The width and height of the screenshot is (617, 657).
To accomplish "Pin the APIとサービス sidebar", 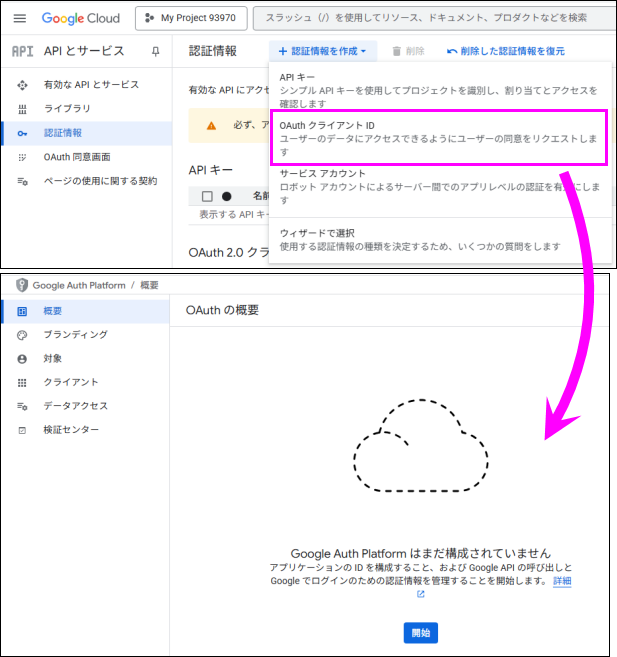I will (x=155, y=52).
